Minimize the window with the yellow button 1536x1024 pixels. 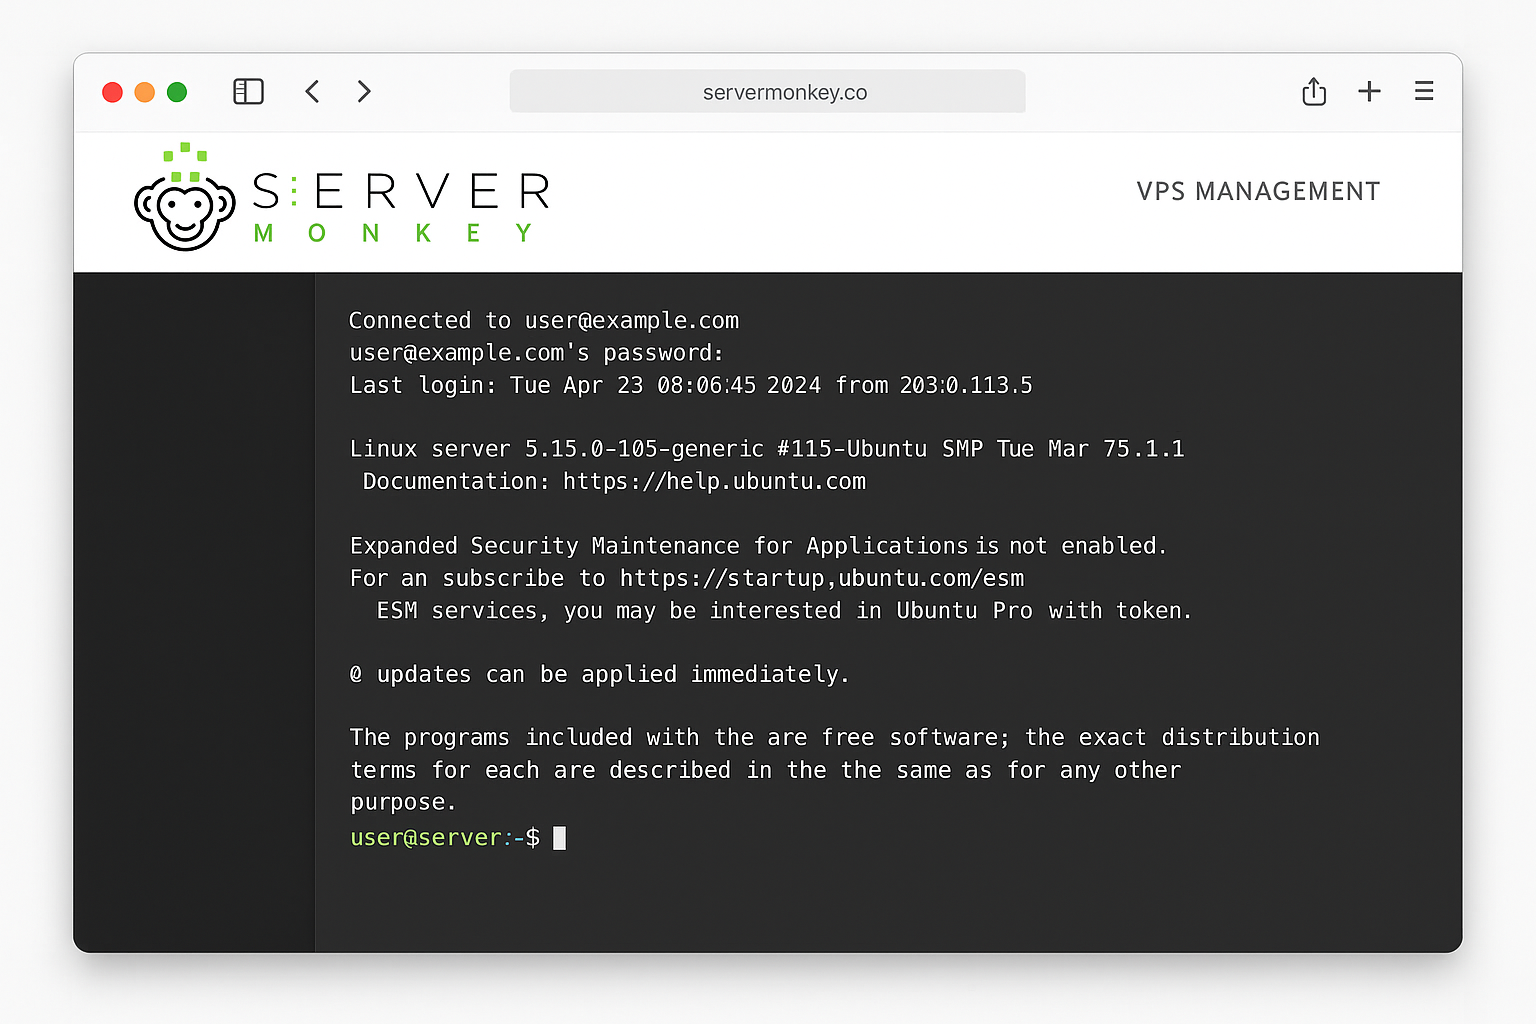point(145,92)
